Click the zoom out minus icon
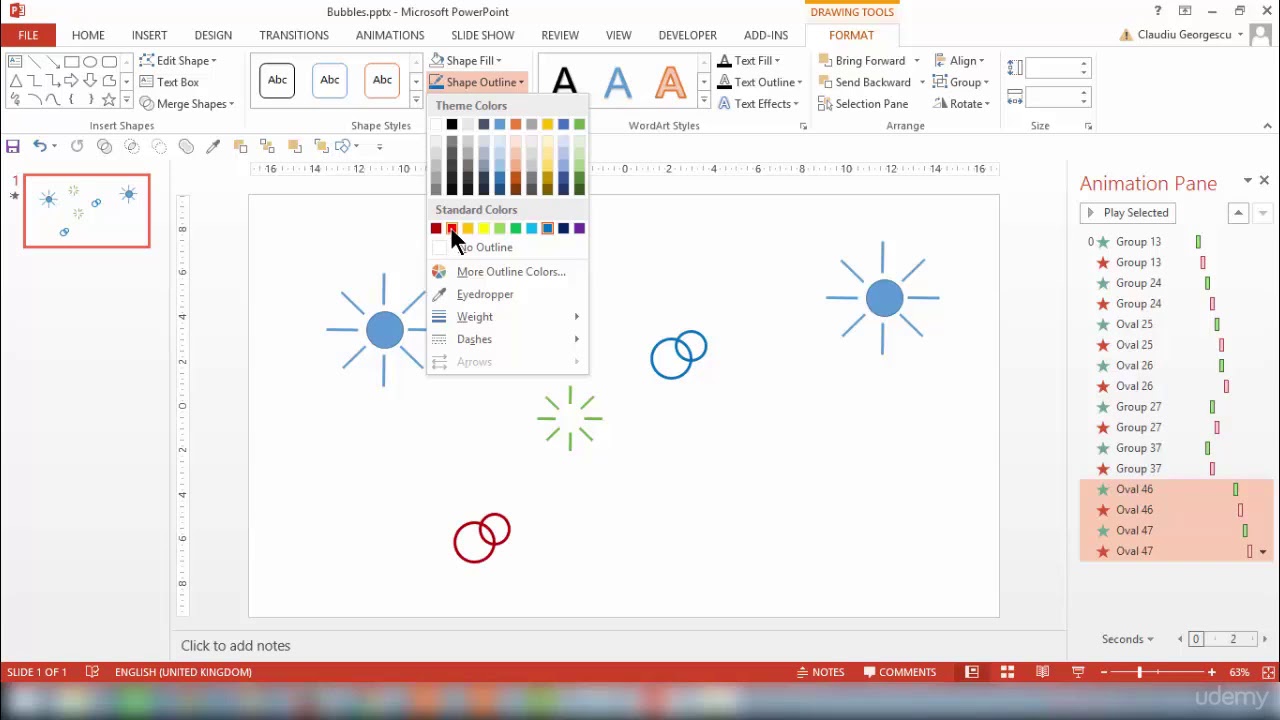This screenshot has width=1280, height=720. 1106,672
